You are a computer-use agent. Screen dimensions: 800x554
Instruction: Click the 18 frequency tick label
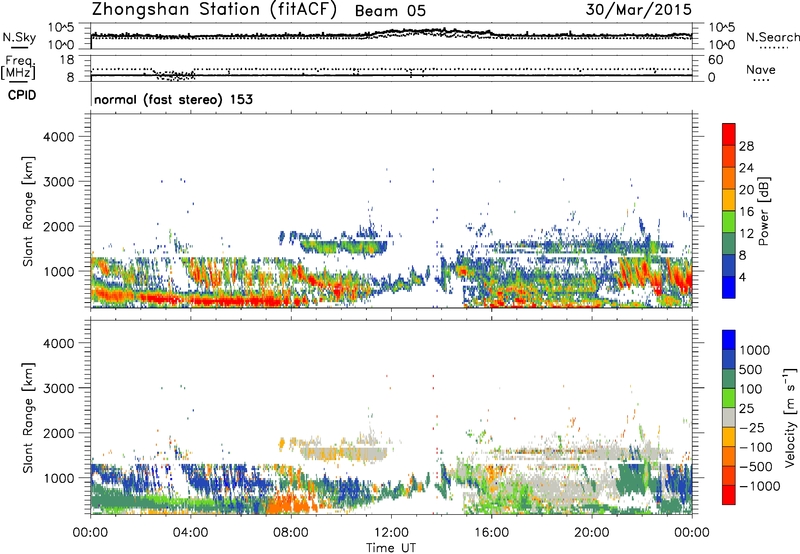click(x=67, y=60)
